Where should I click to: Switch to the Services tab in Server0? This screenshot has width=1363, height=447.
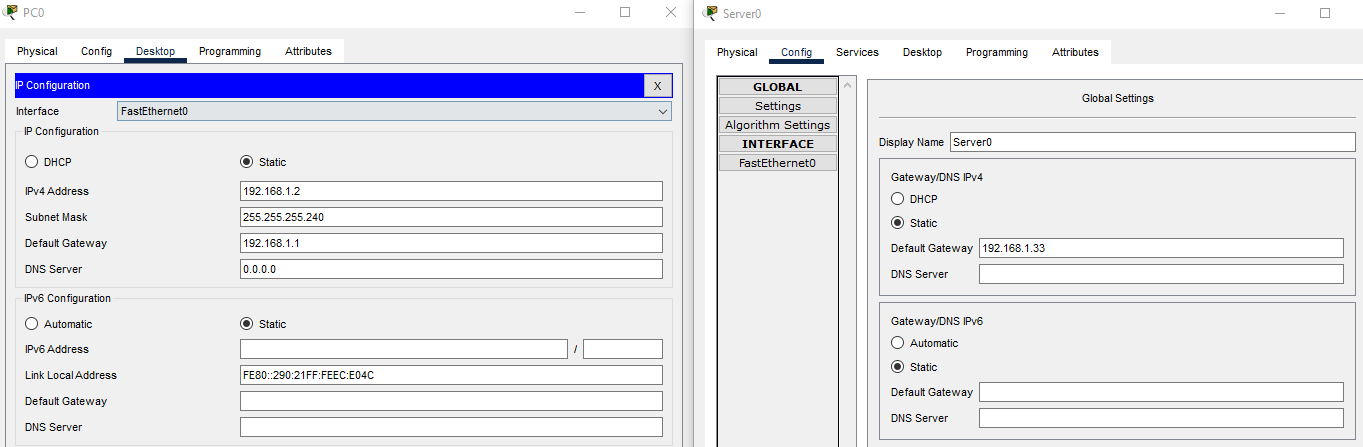(x=857, y=52)
